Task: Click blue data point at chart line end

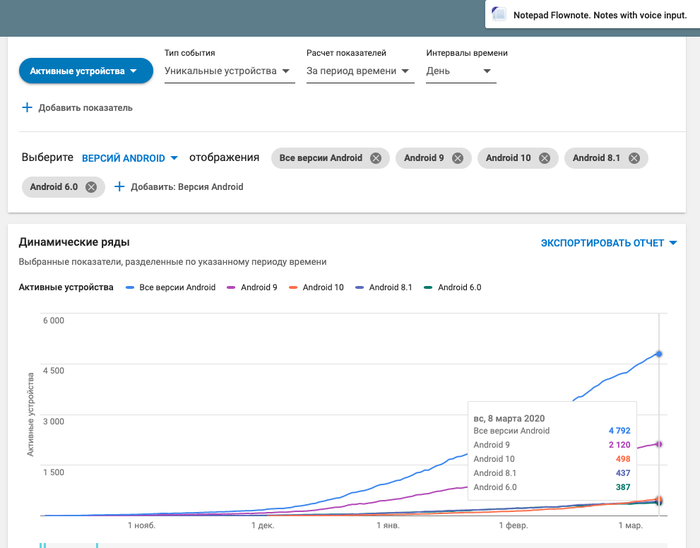Action: (658, 354)
